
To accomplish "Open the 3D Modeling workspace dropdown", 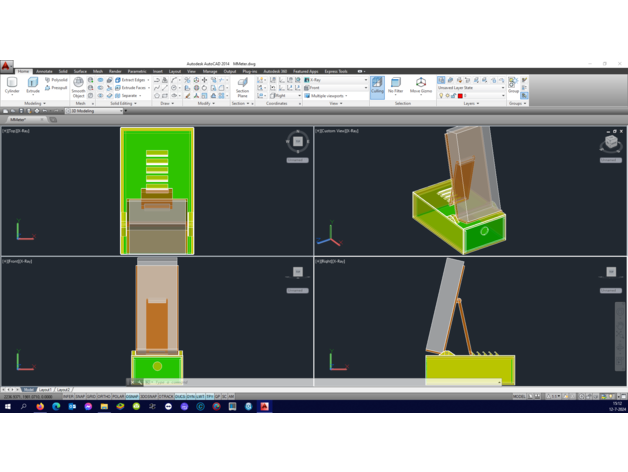I will click(96, 111).
